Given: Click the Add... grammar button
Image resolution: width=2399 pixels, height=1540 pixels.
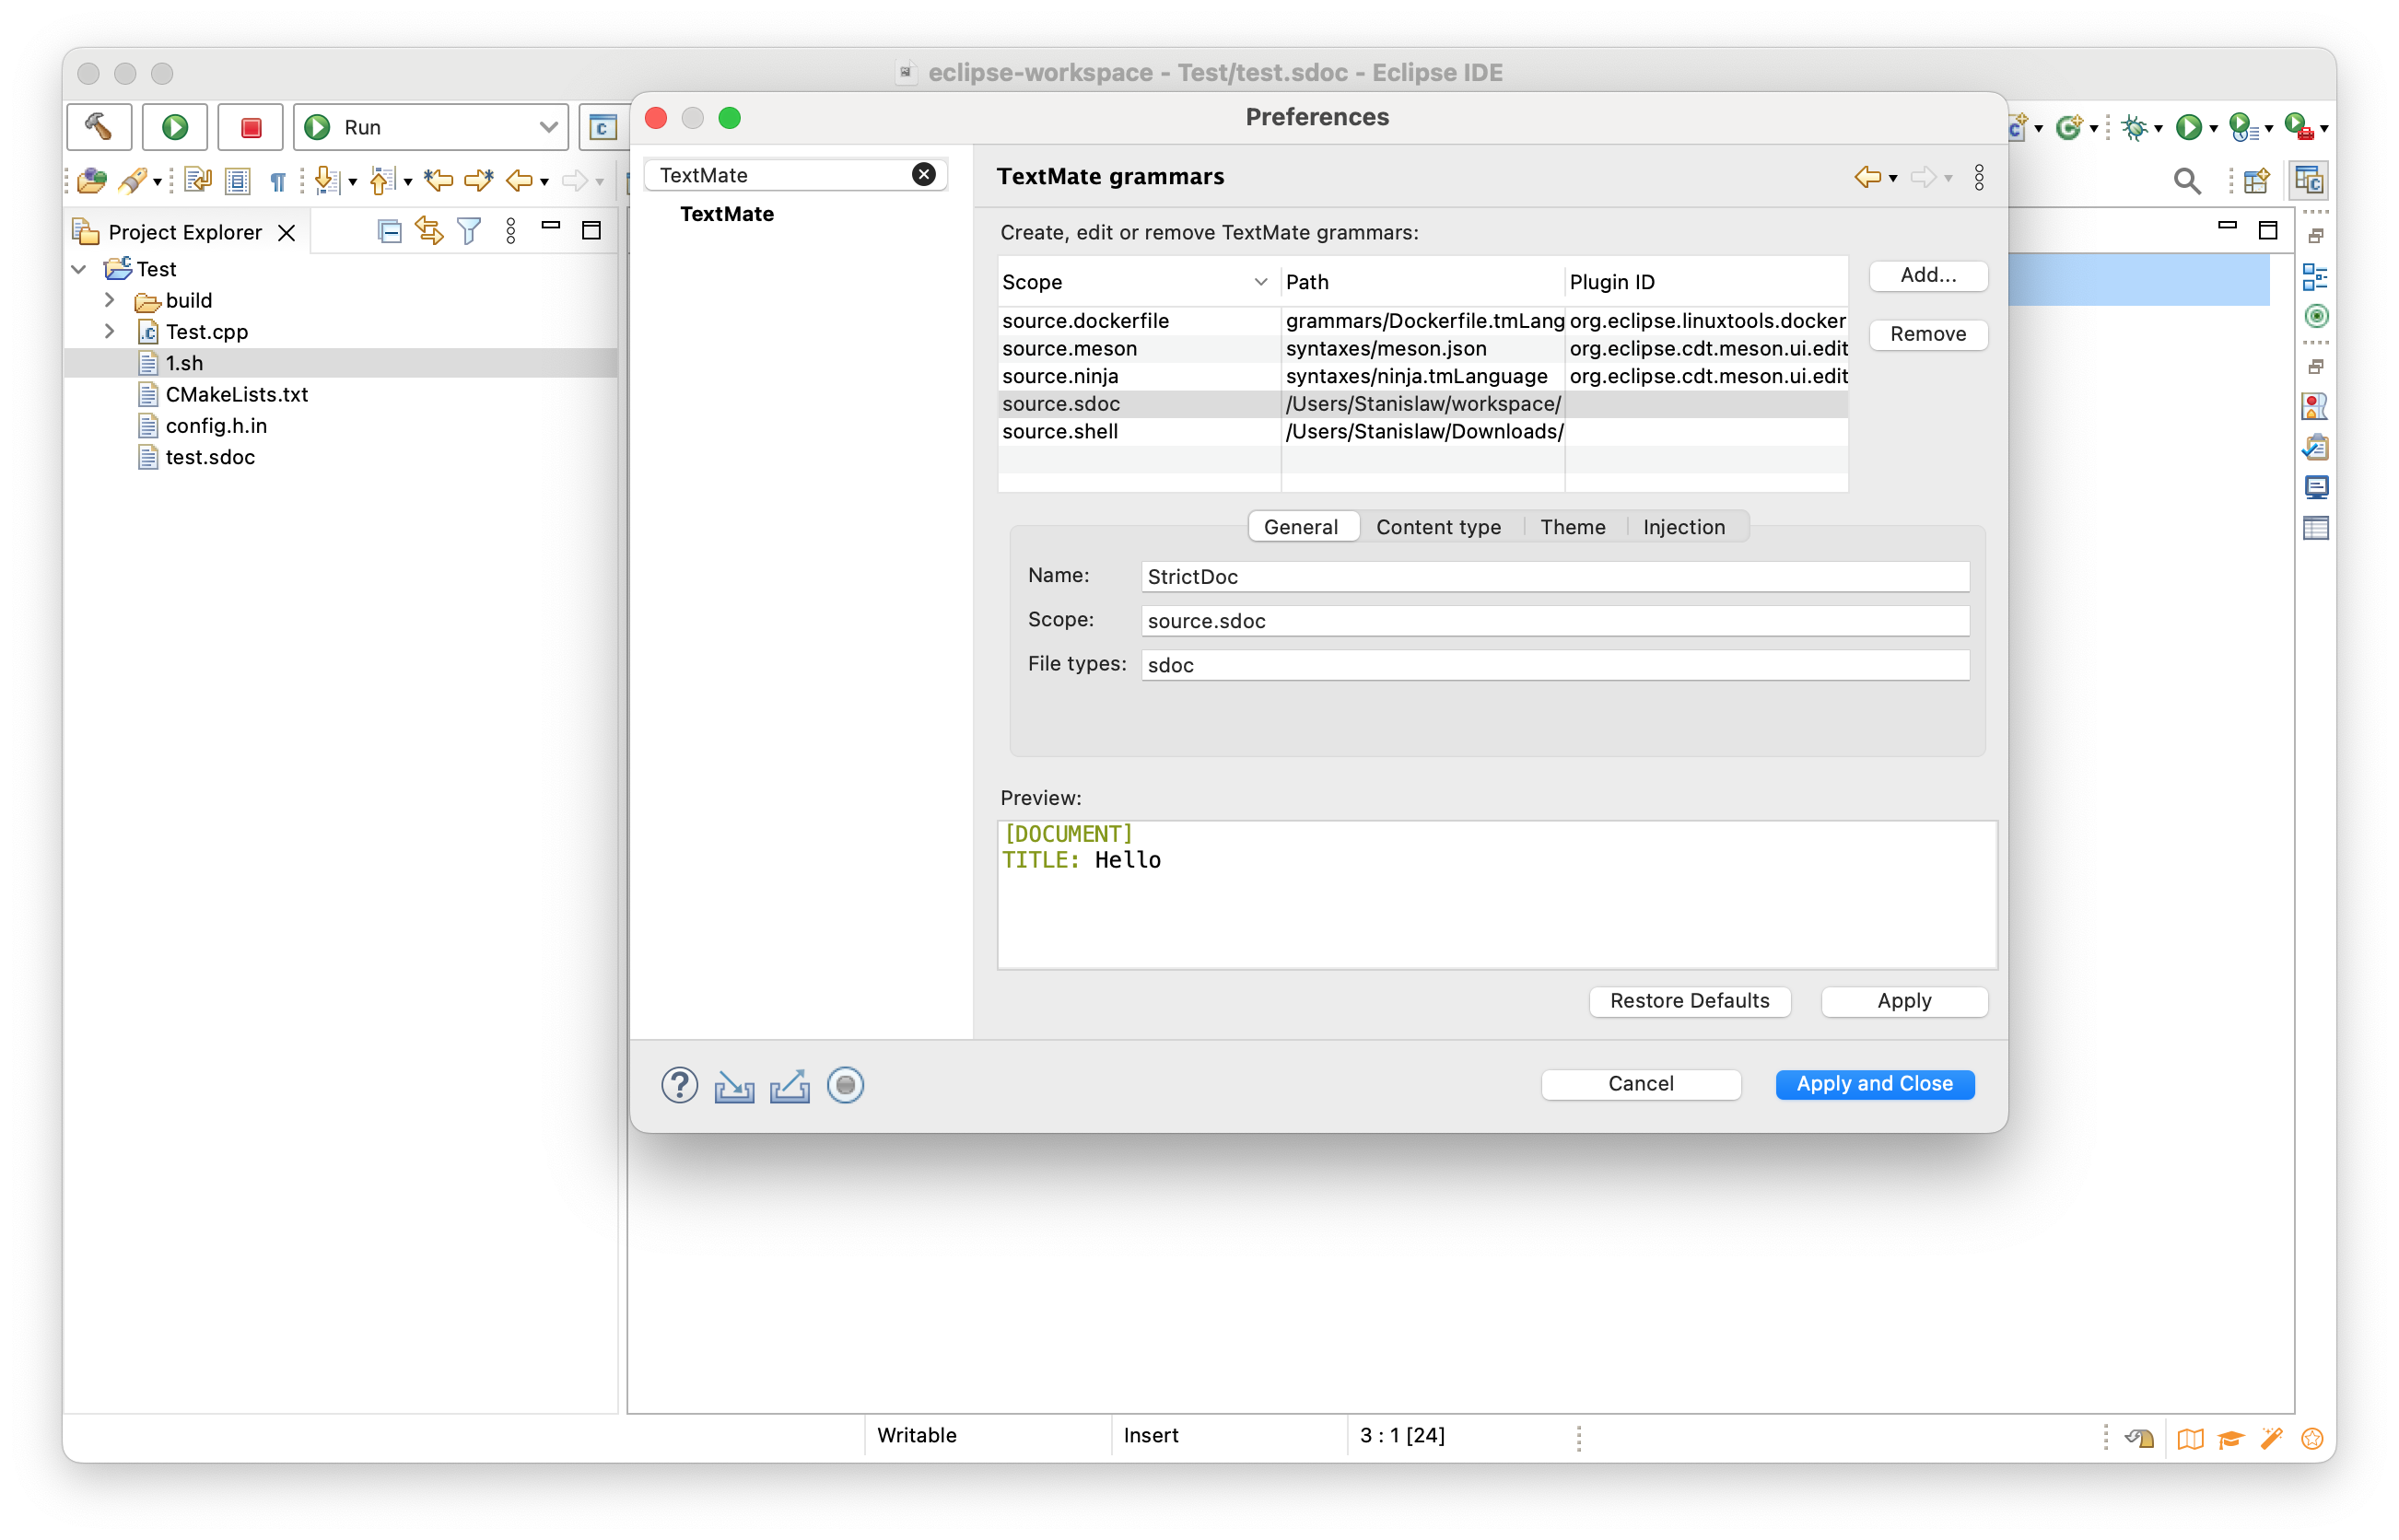Looking at the screenshot, I should pyautogui.click(x=1928, y=275).
